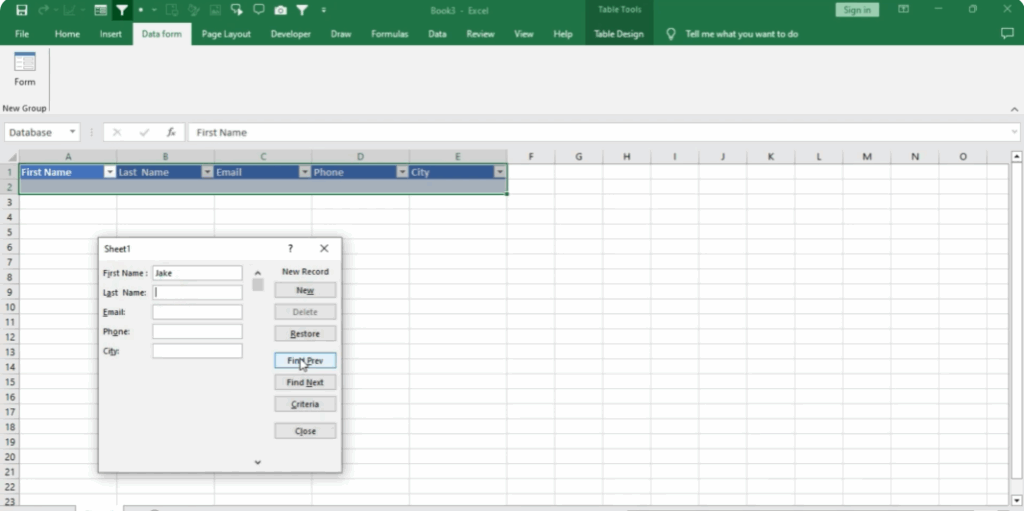The height and width of the screenshot is (511, 1024).
Task: Open the Table Design tab
Action: coord(618,34)
